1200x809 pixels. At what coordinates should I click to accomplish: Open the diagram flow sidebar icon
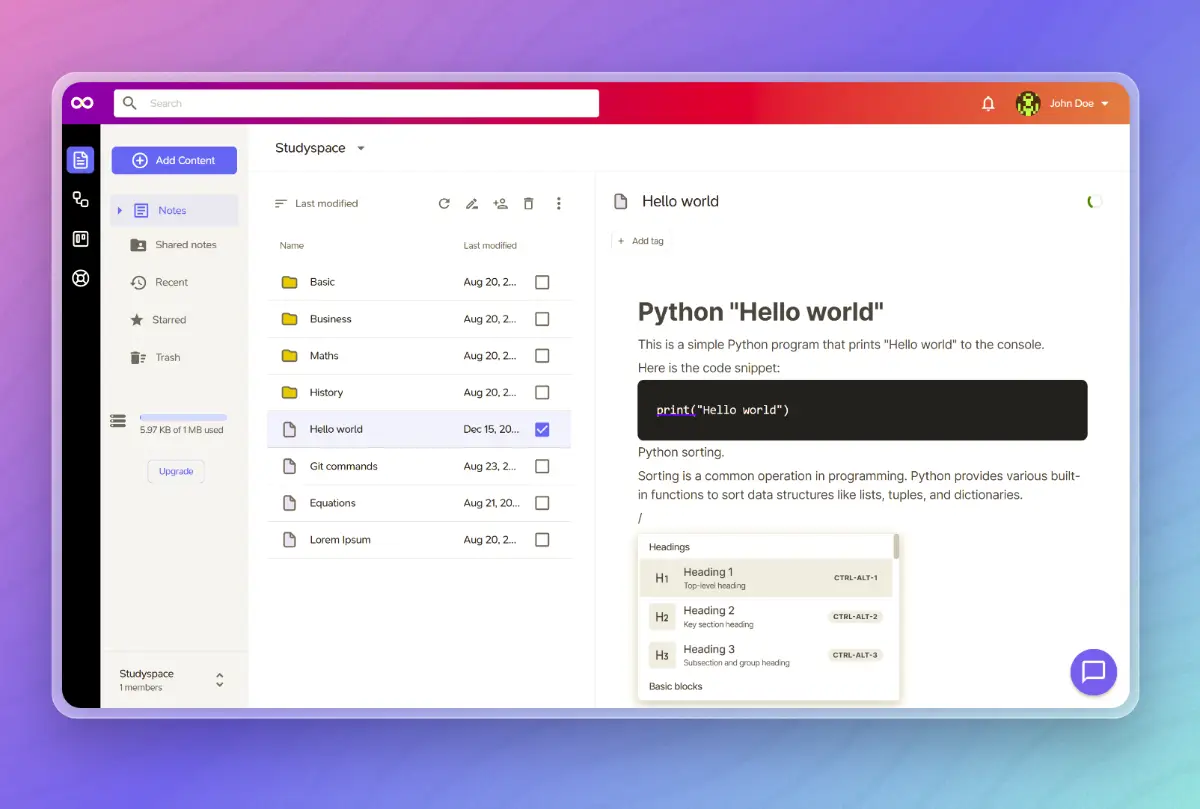point(81,200)
